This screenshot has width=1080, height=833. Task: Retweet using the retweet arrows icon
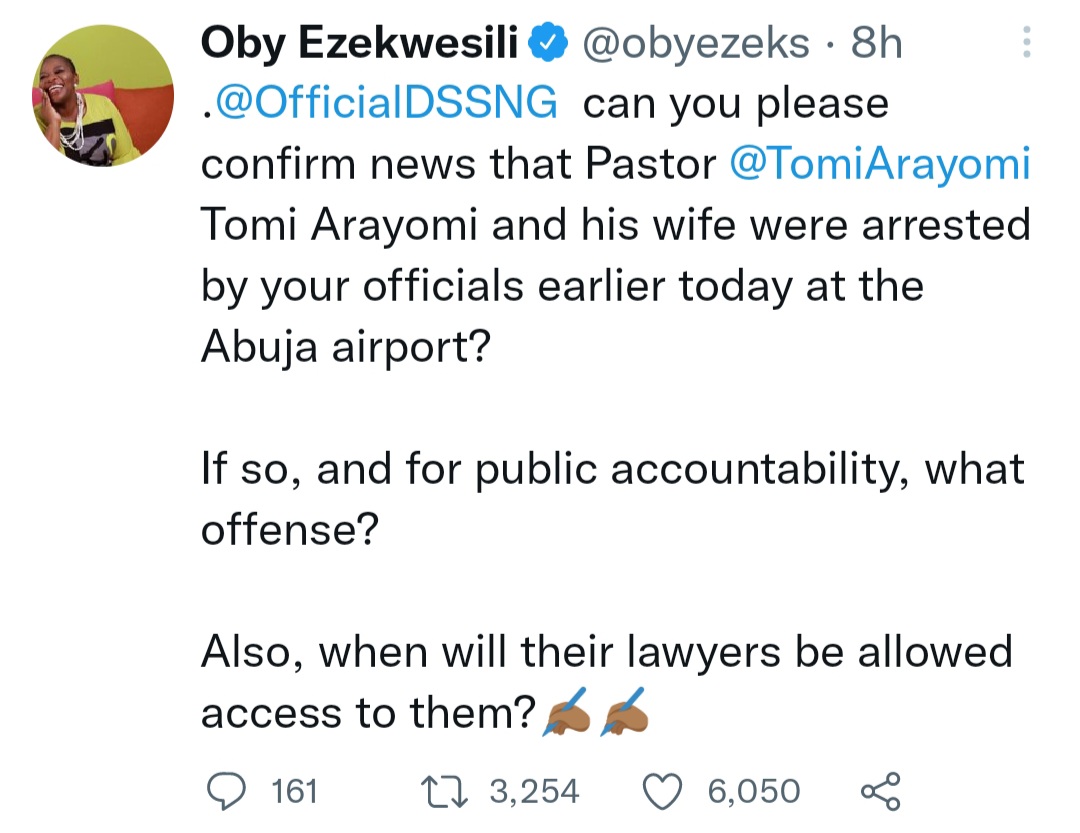(444, 791)
